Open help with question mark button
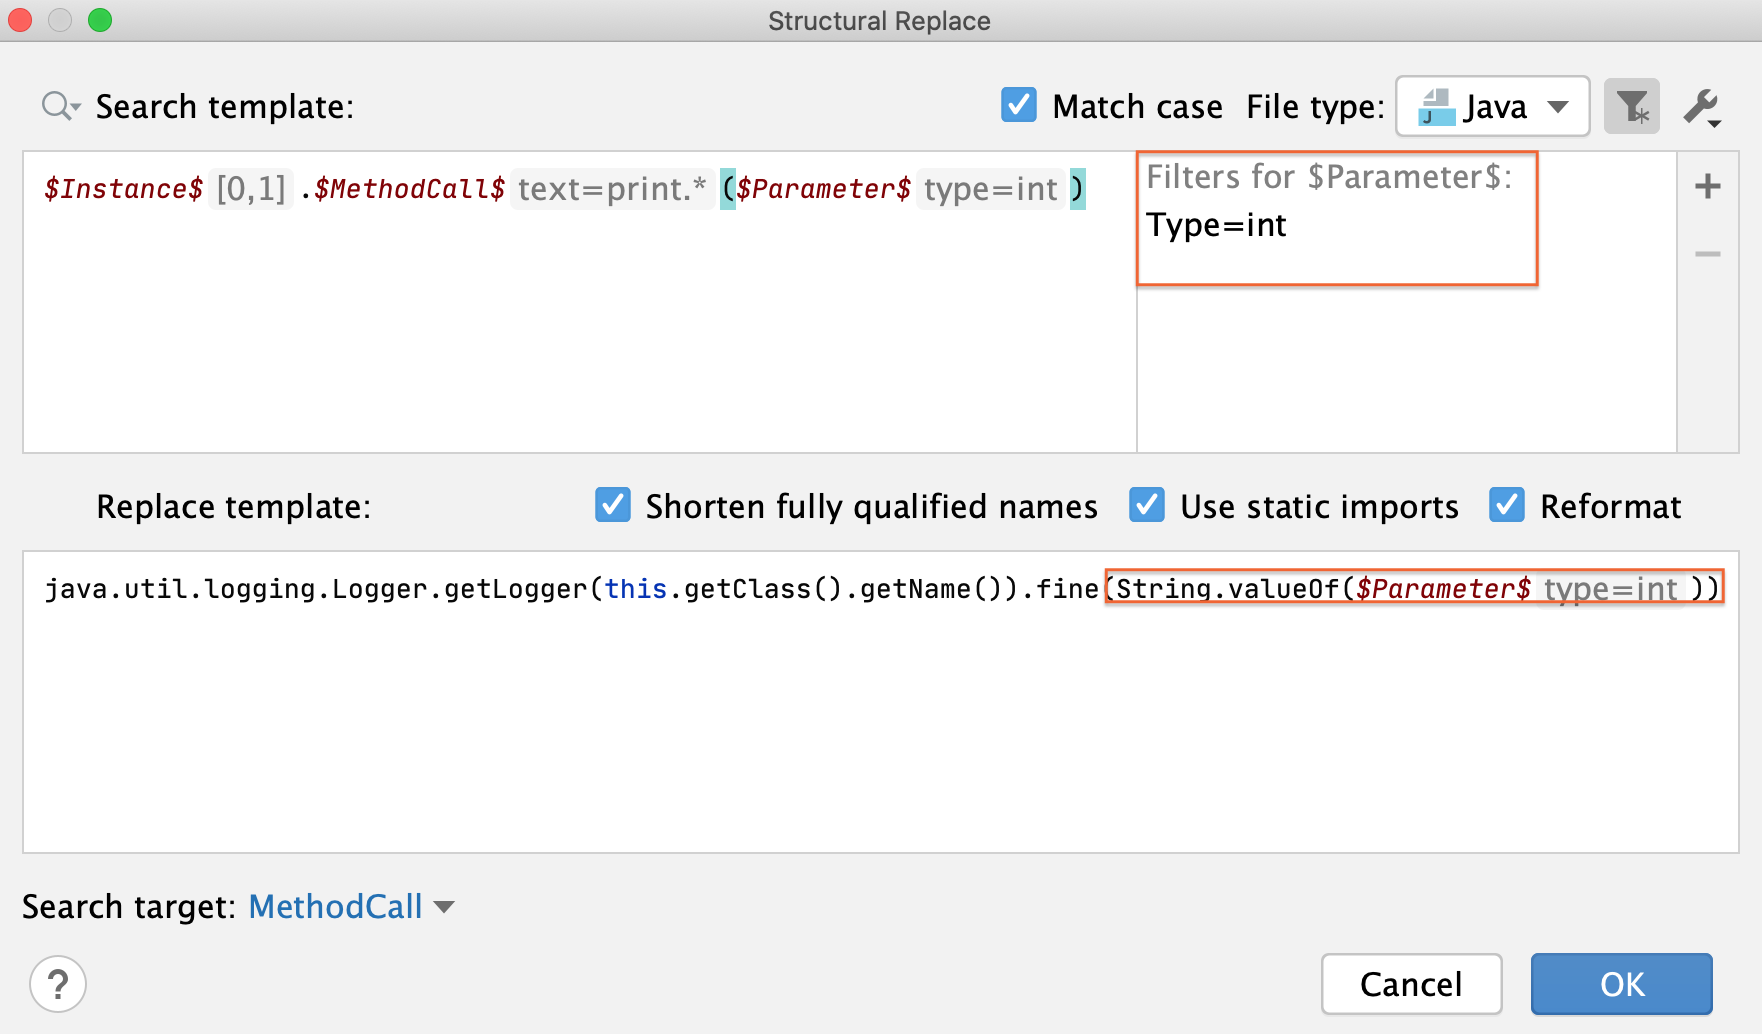Screen dimensions: 1762x1034 pyautogui.click(x=58, y=984)
